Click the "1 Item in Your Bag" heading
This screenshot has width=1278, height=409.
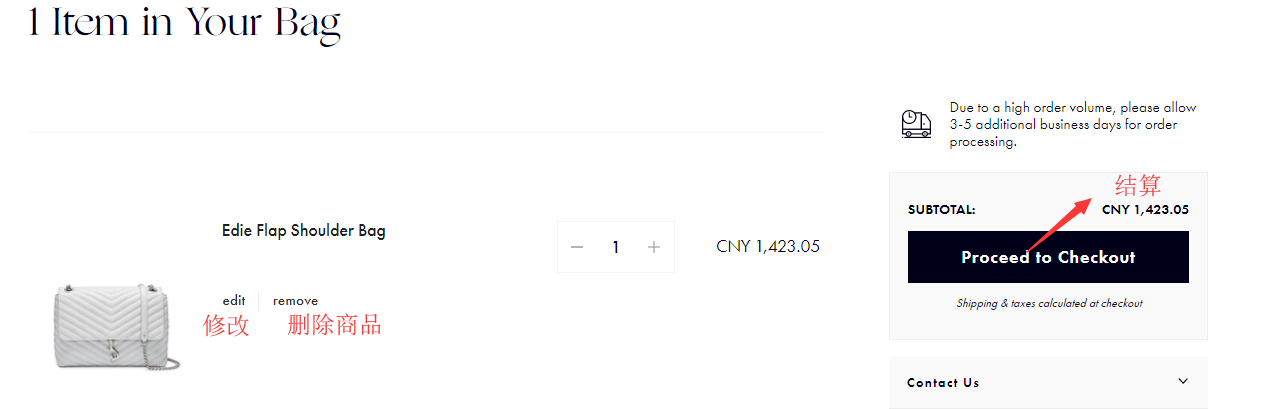pyautogui.click(x=185, y=23)
